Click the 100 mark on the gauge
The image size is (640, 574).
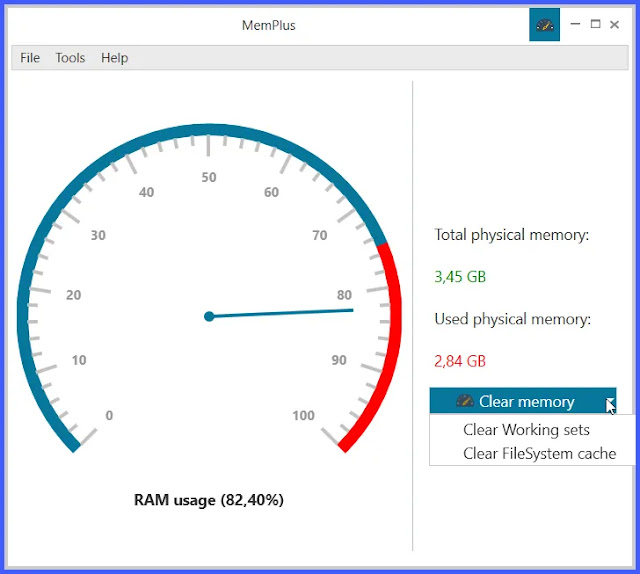pyautogui.click(x=303, y=416)
